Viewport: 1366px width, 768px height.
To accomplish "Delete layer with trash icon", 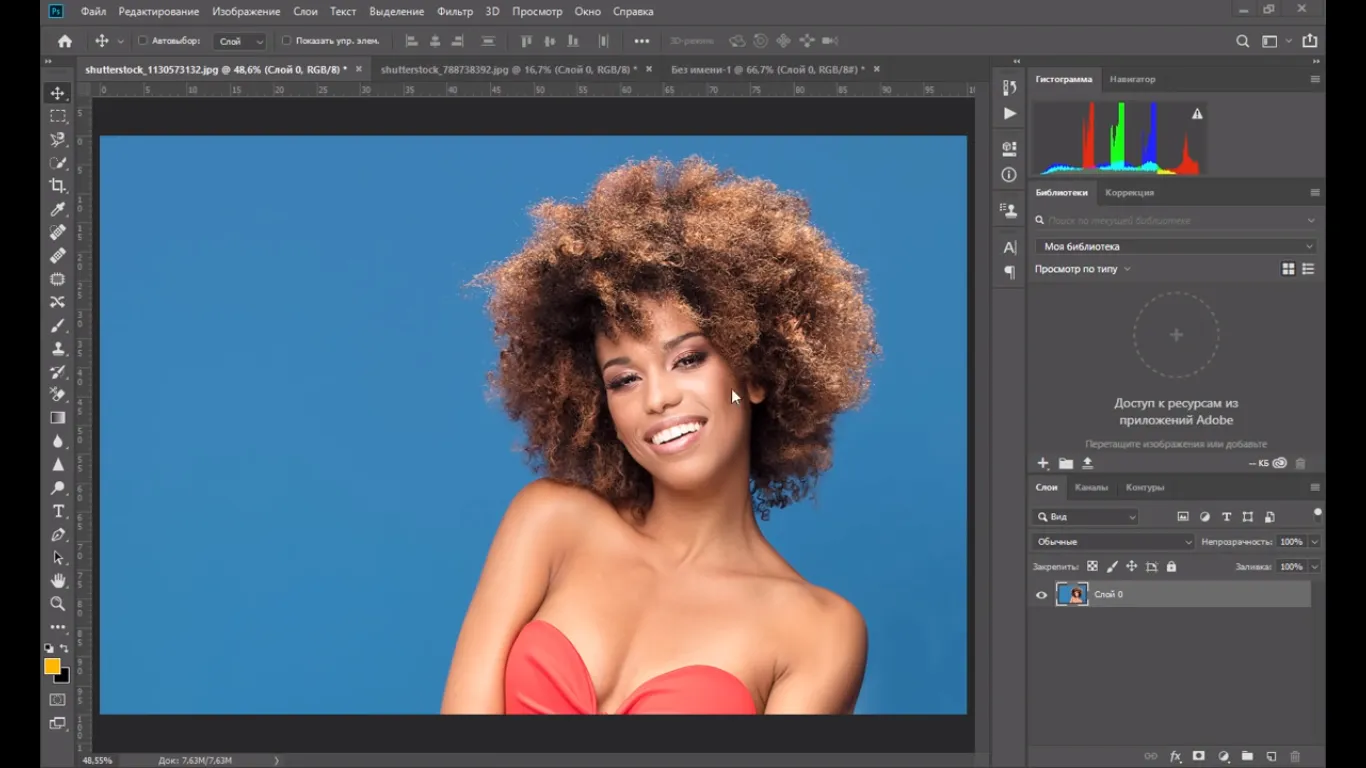I will [x=1295, y=756].
